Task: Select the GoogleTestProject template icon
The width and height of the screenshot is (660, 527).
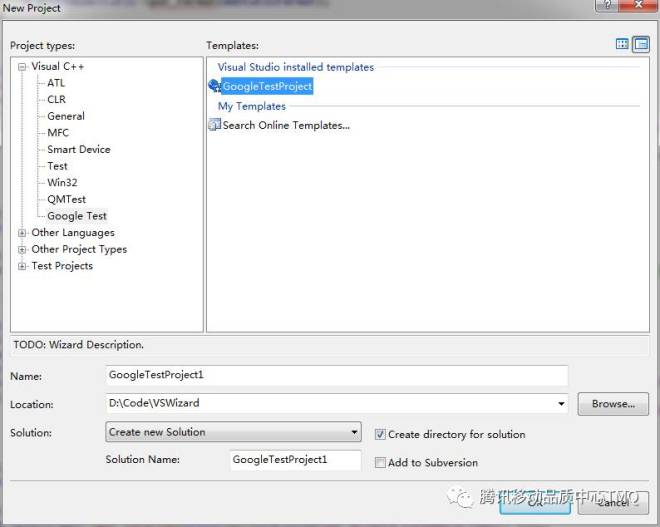Action: 215,86
